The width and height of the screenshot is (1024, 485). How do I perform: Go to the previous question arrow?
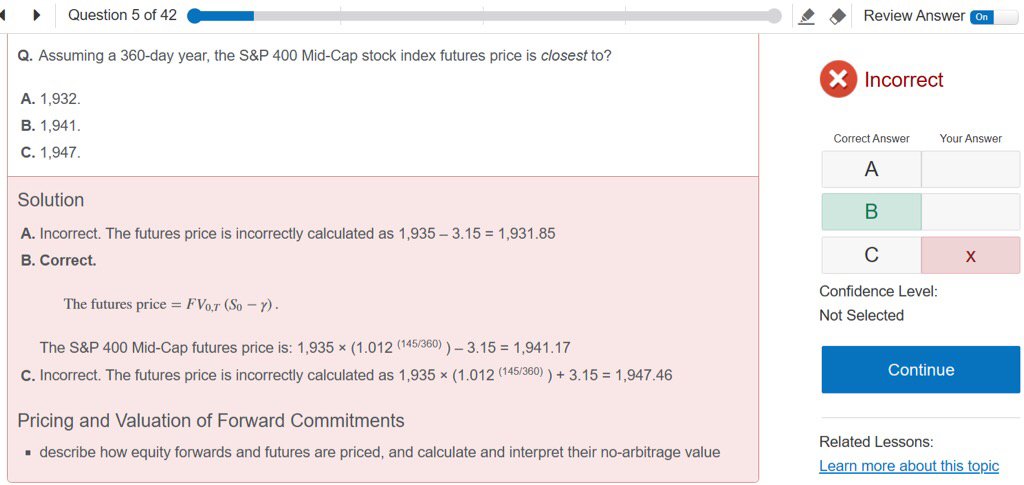point(5,15)
